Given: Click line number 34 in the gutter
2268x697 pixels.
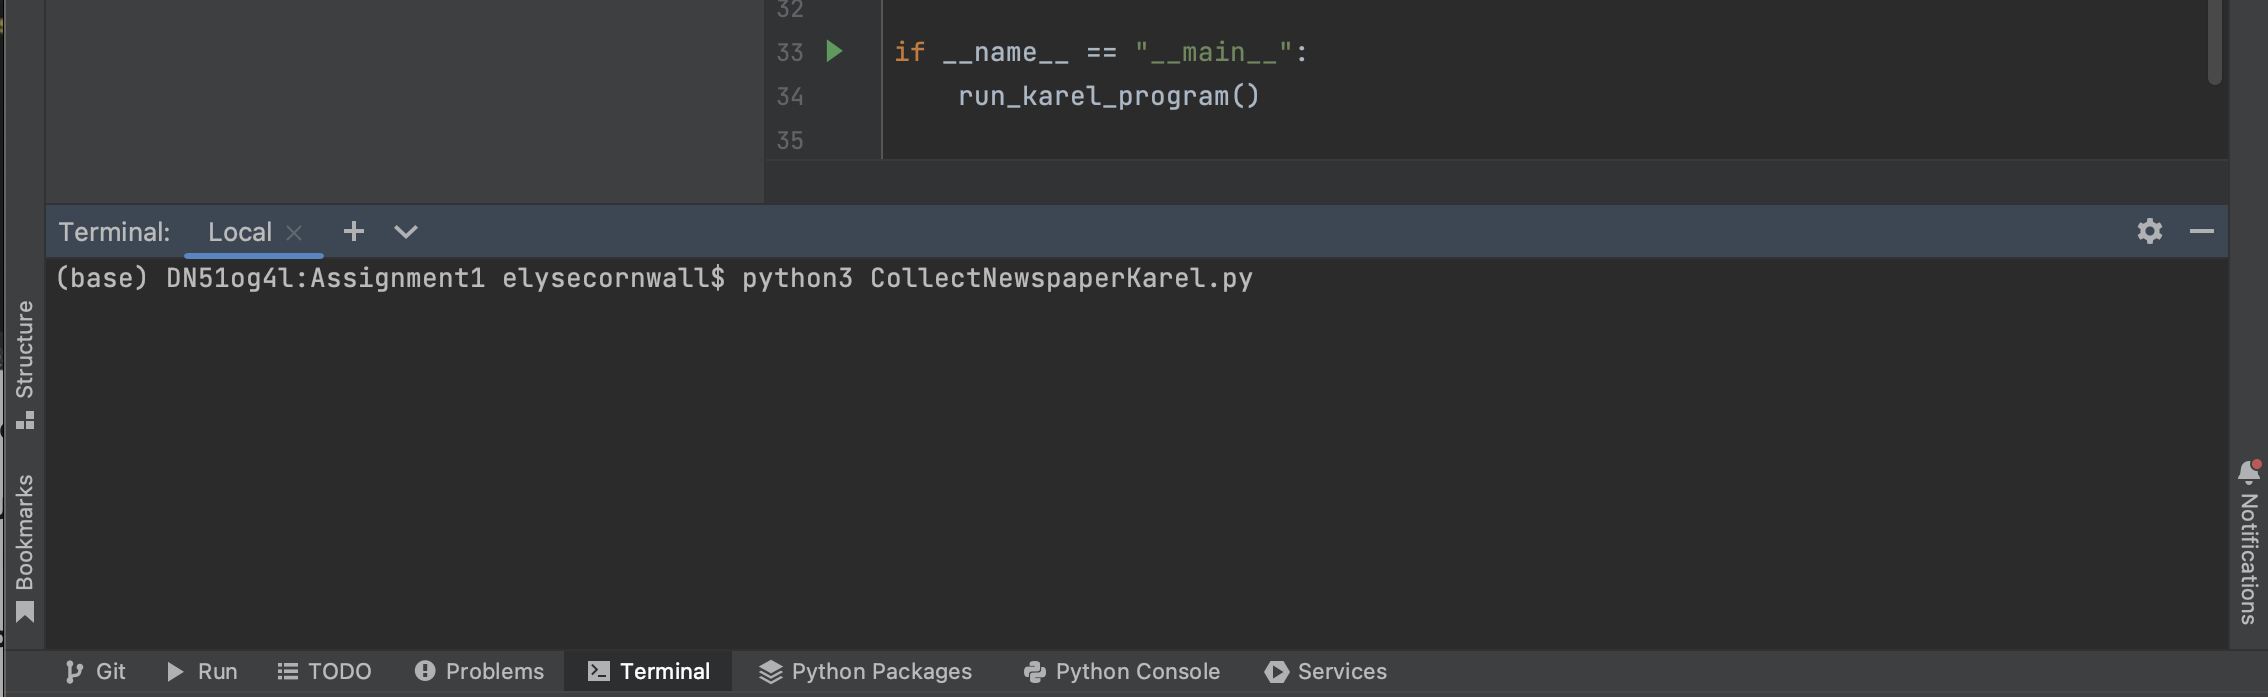Looking at the screenshot, I should coord(790,96).
